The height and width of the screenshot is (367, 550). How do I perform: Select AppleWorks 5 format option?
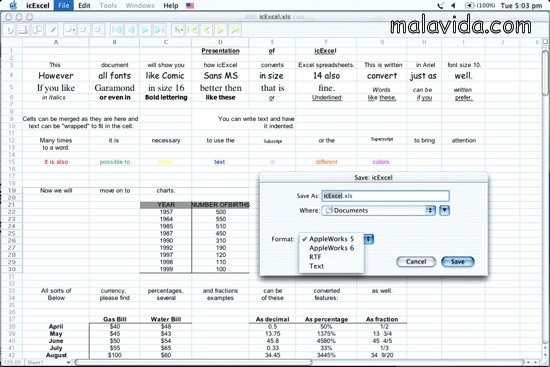pyautogui.click(x=331, y=239)
